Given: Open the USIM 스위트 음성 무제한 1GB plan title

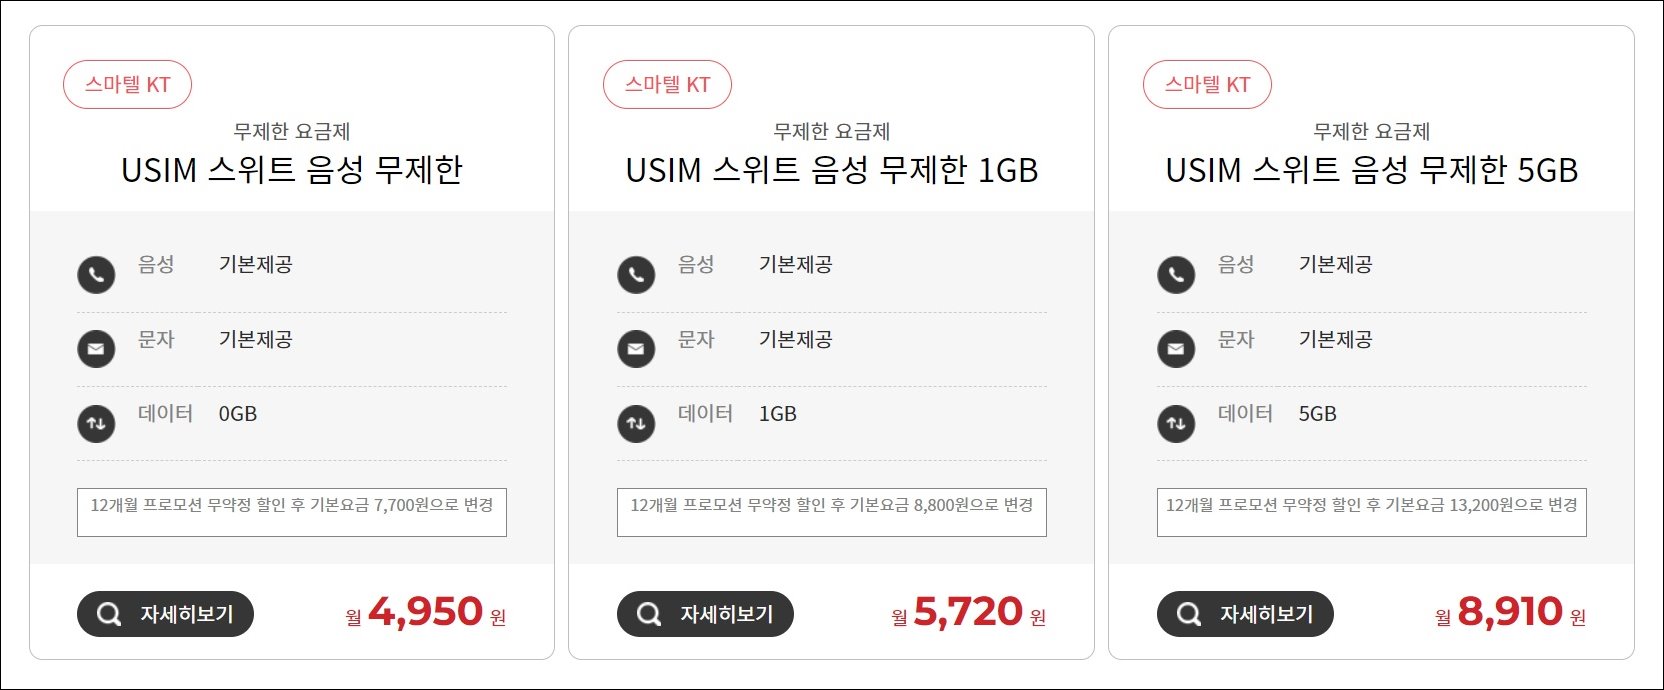Looking at the screenshot, I should point(831,170).
